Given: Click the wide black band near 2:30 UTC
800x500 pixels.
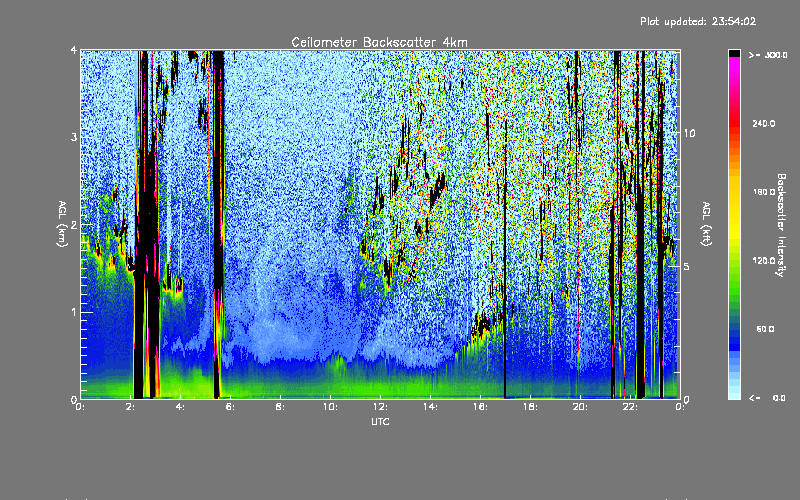Looking at the screenshot, I should (x=145, y=224).
